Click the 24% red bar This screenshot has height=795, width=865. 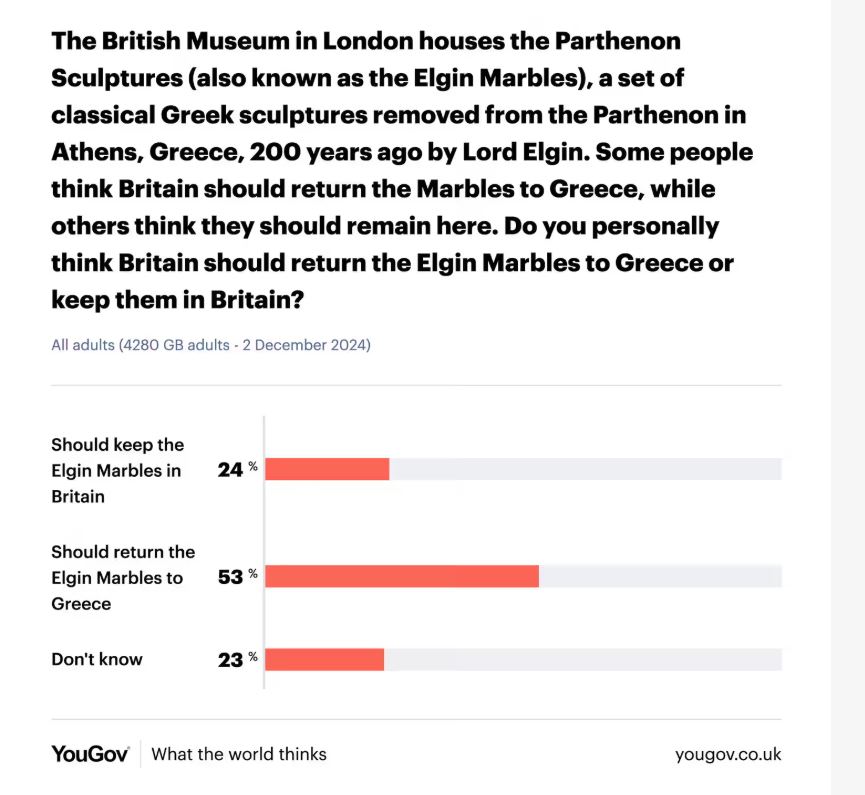click(x=327, y=469)
